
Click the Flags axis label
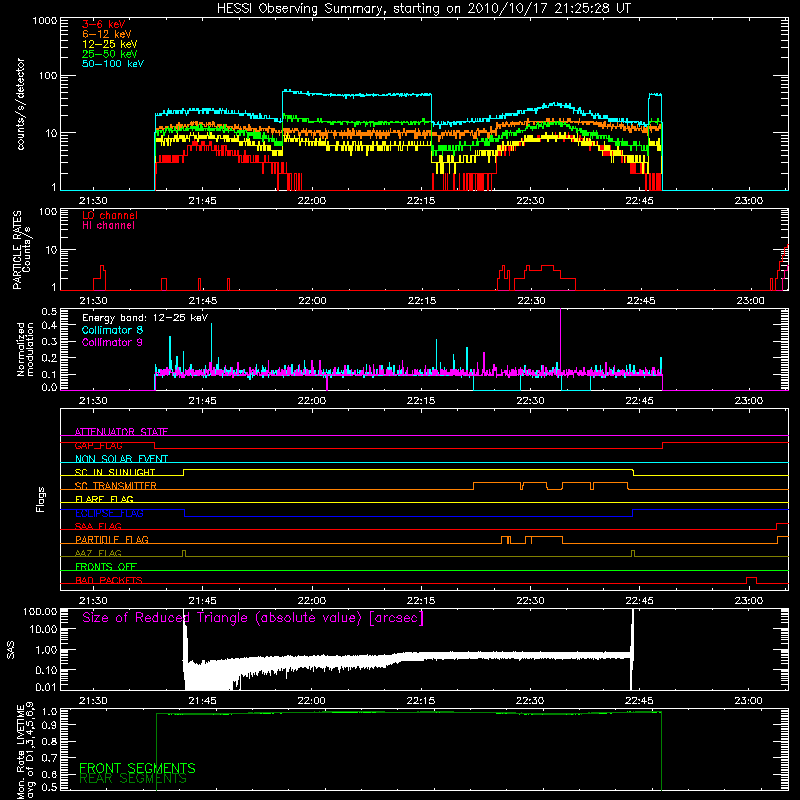pos(40,499)
